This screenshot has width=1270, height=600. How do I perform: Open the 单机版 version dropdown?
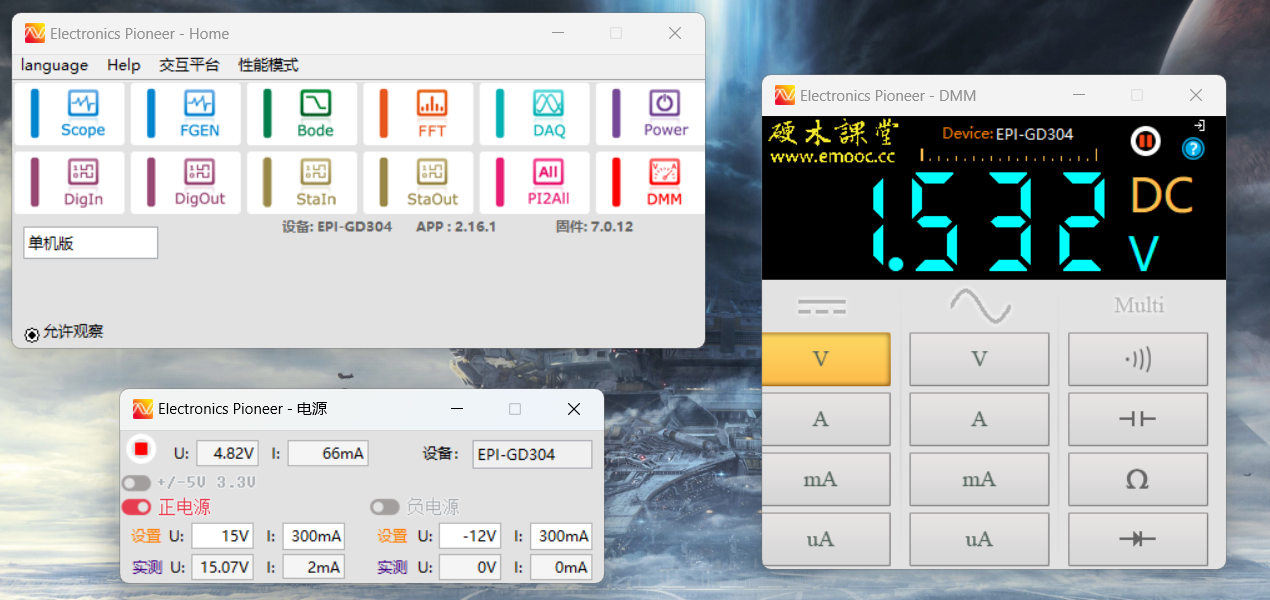(90, 242)
